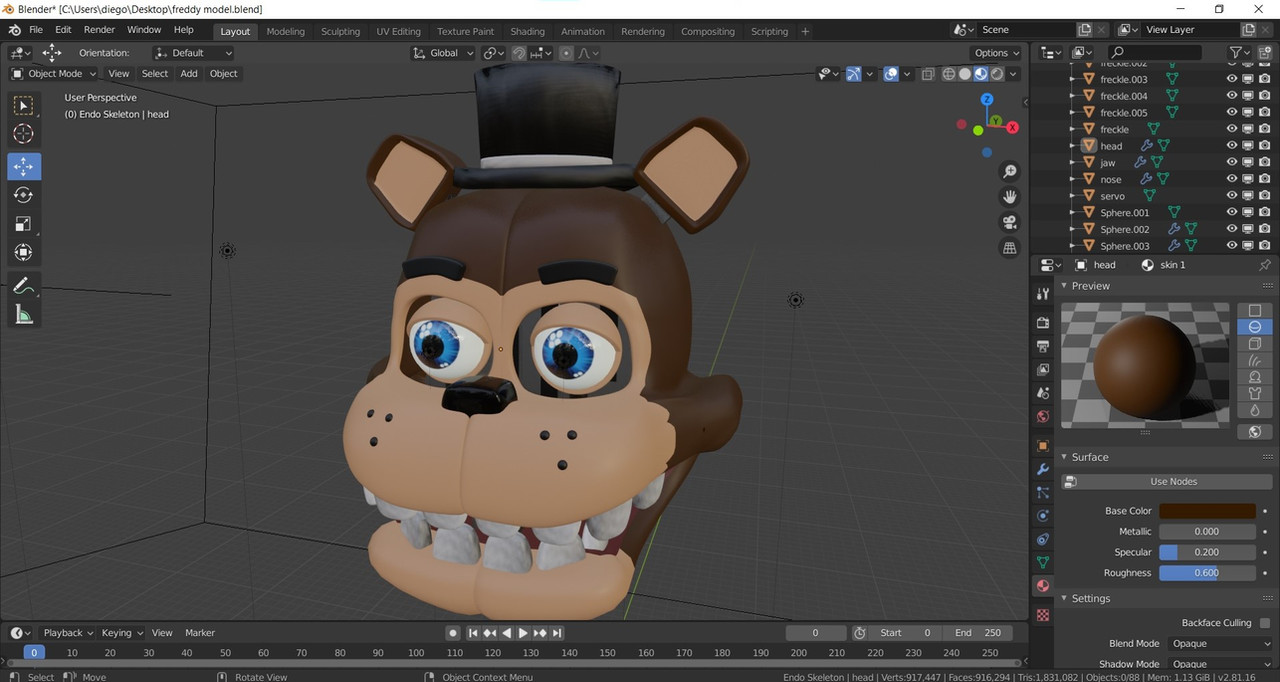Screen dimensions: 1280x682
Task: Switch perspective/orthographic with the grid icon
Action: coord(1010,247)
